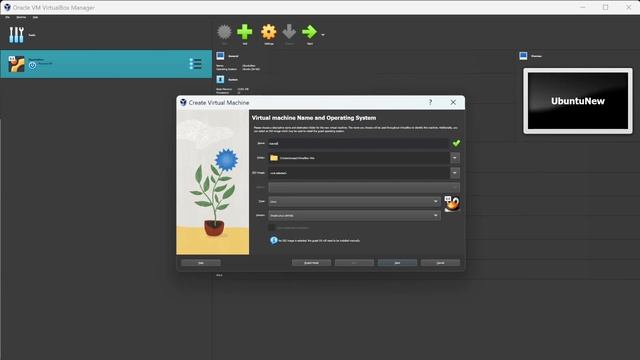The image size is (640, 360).
Task: Open the Start button dropdown arrow
Action: [x=323, y=35]
